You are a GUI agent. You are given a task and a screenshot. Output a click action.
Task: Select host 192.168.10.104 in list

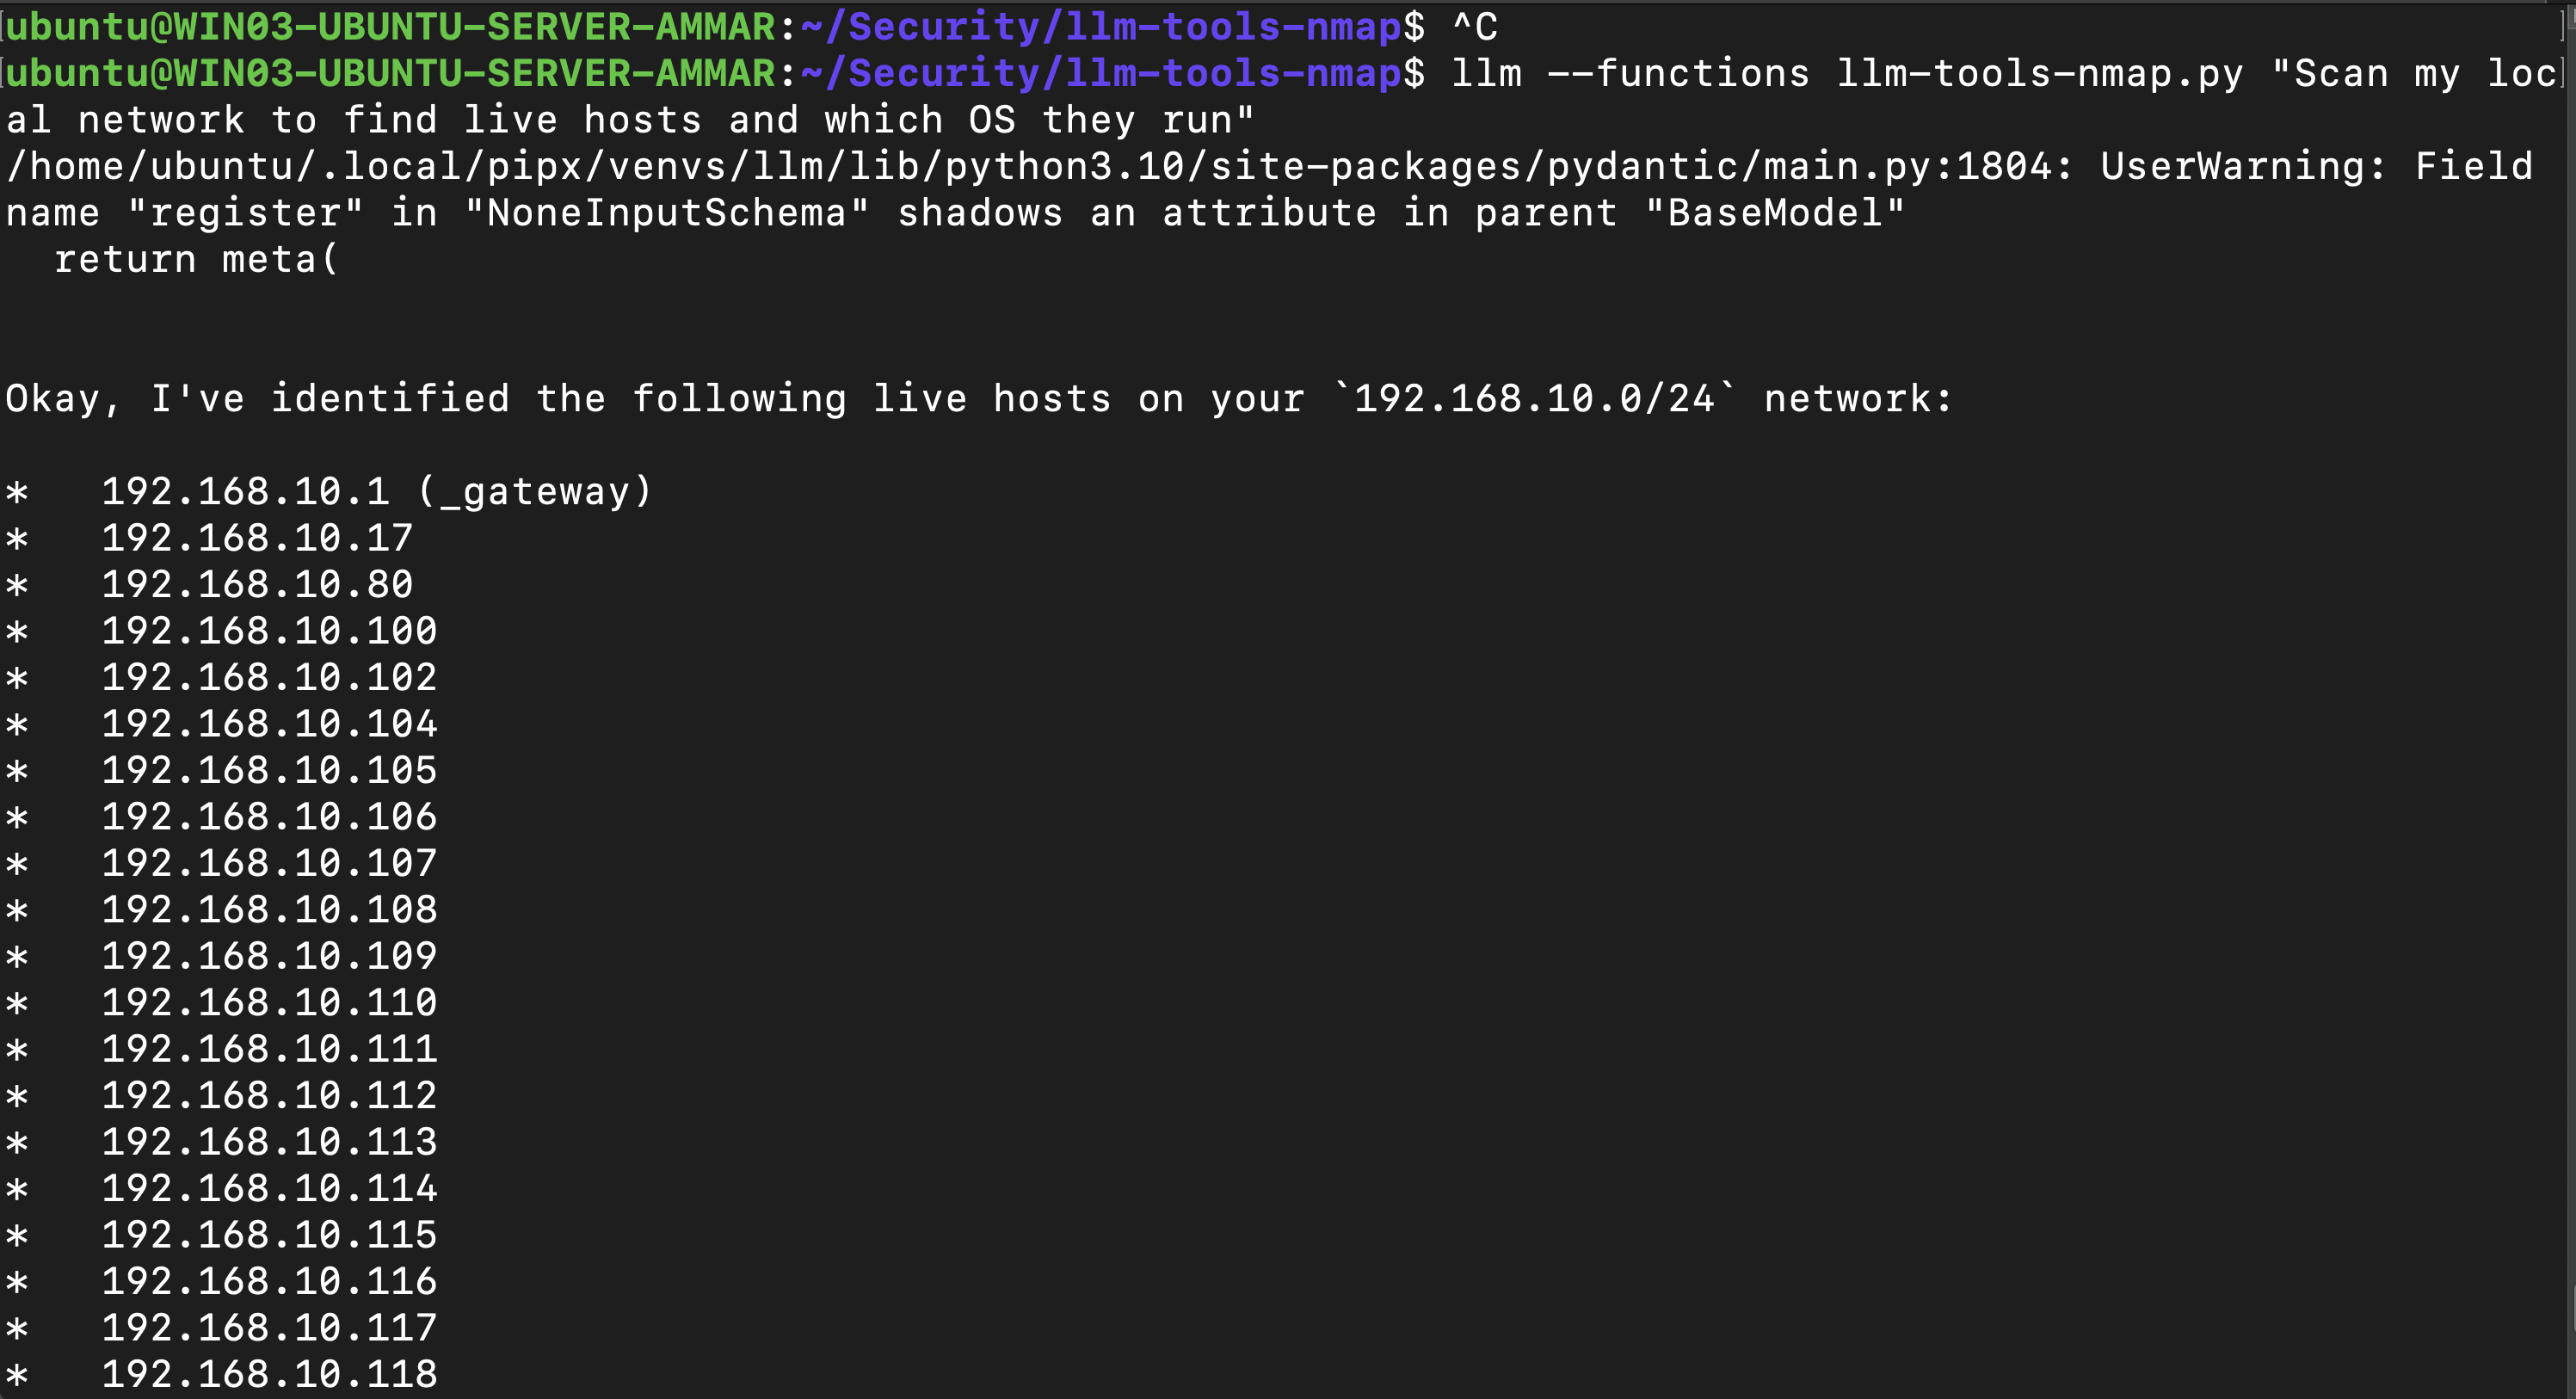269,724
